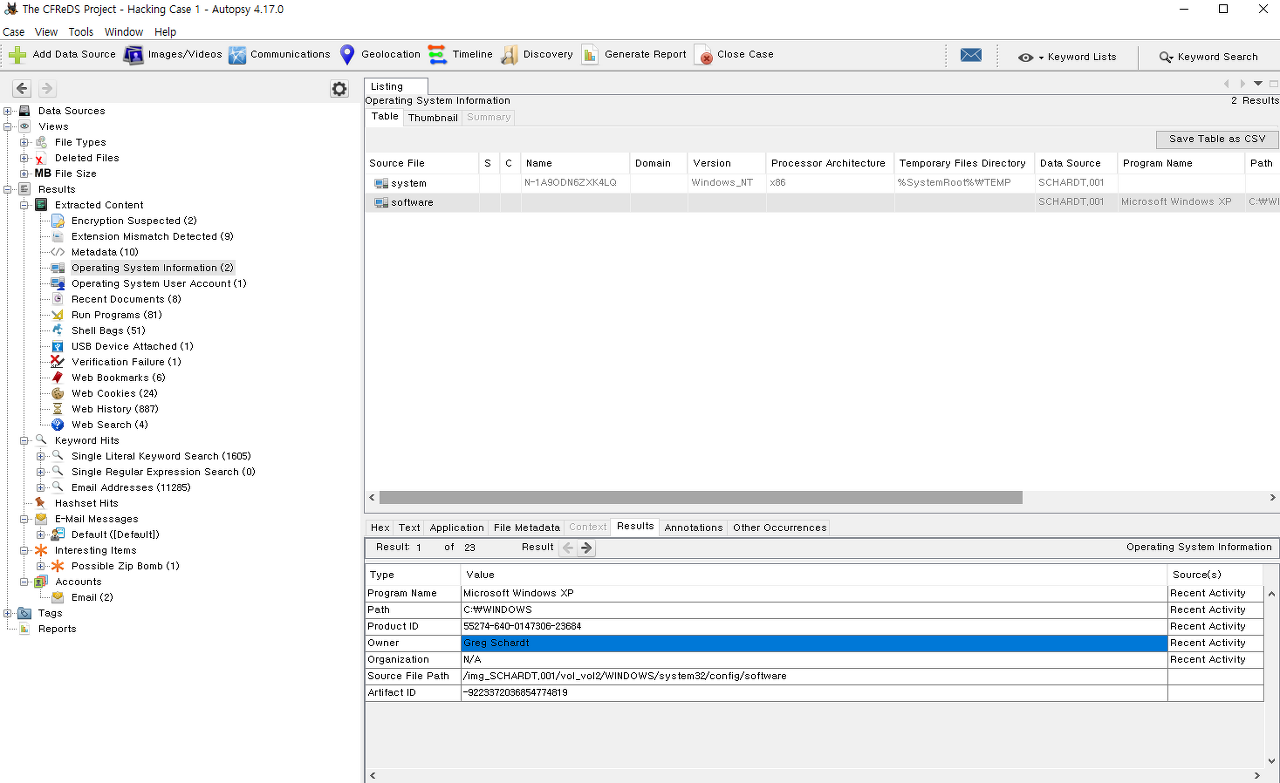
Task: Open the Case menu
Action: coord(14,32)
